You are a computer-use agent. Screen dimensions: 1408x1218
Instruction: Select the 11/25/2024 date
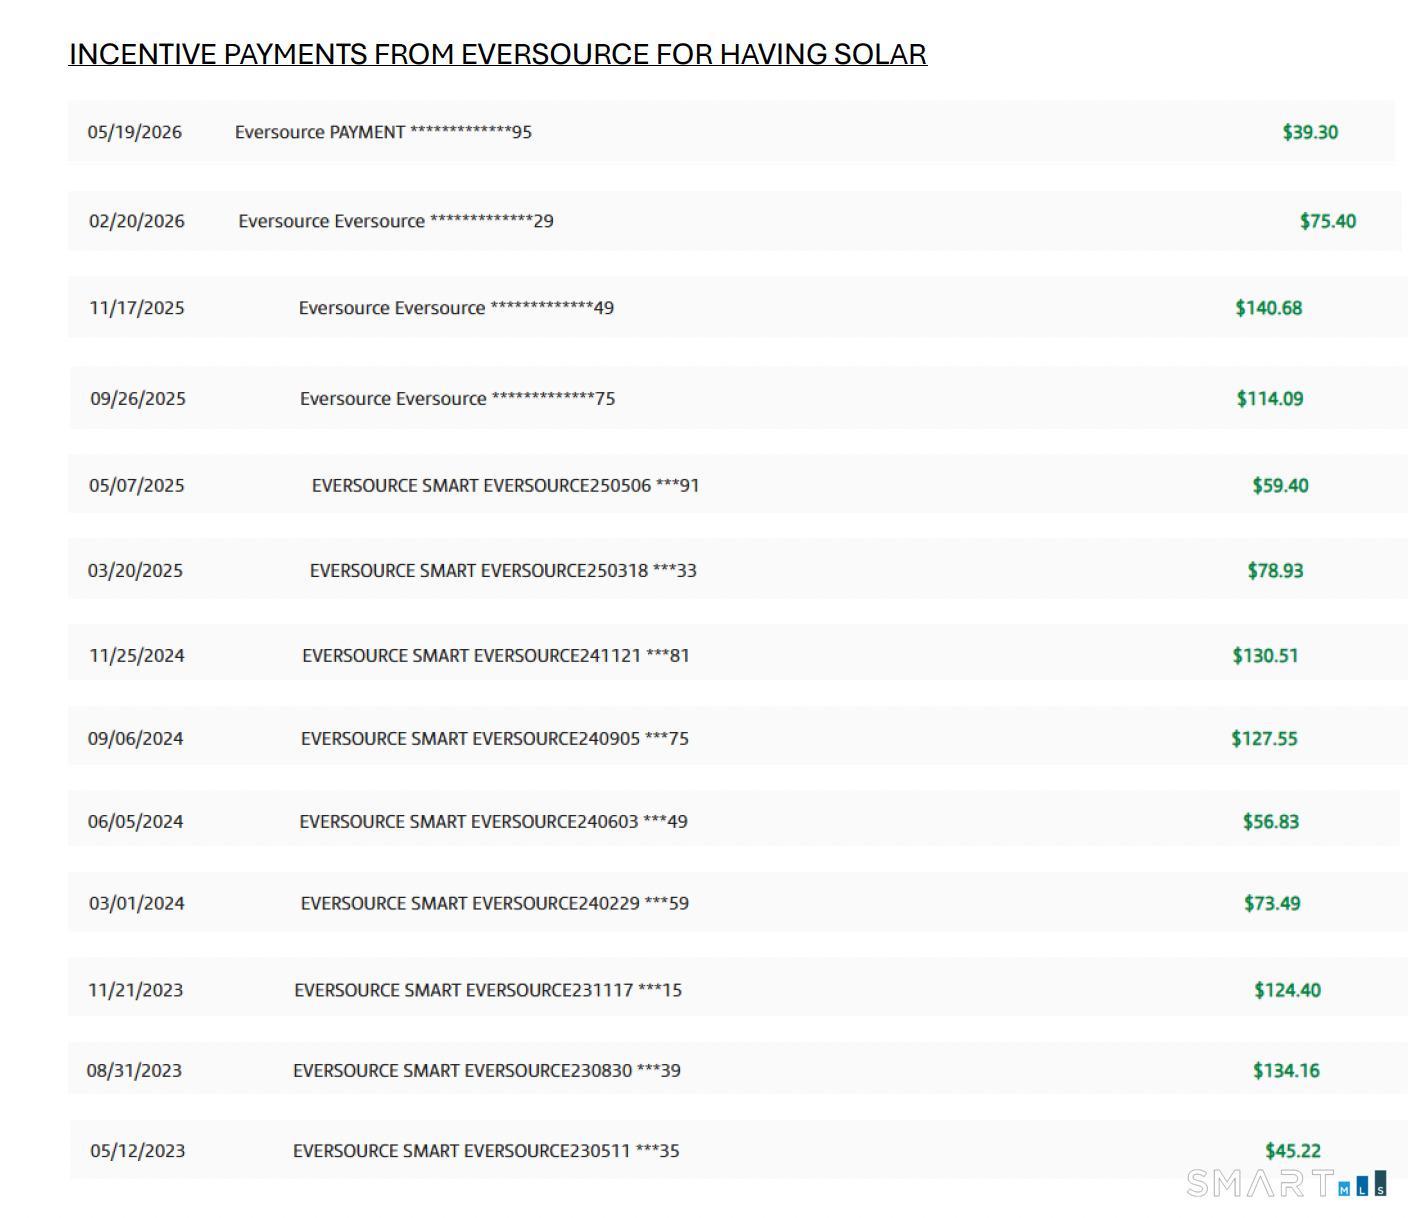click(137, 656)
